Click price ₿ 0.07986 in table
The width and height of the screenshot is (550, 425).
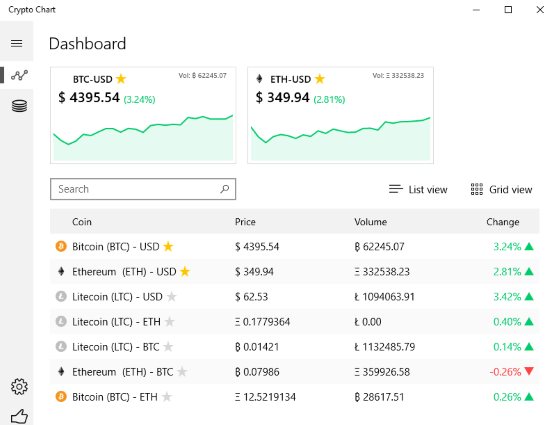257,372
